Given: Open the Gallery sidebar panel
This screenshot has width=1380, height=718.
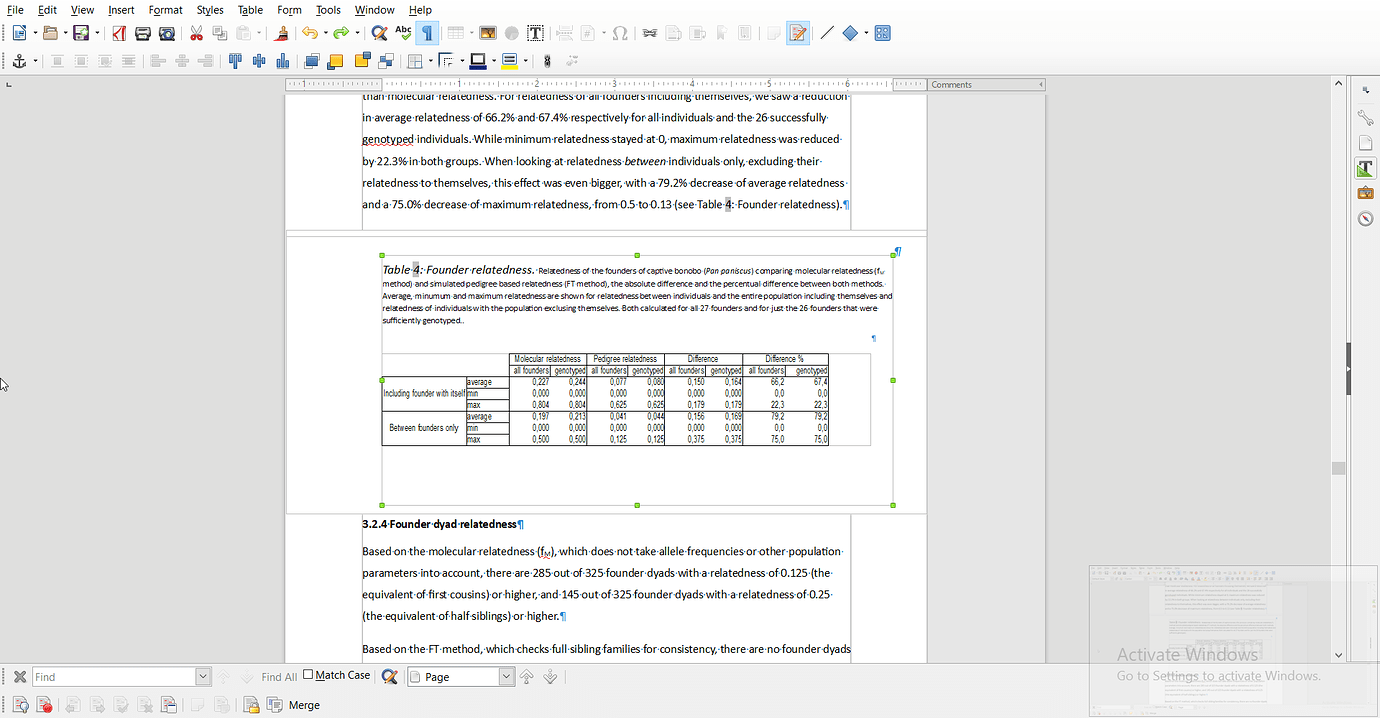Looking at the screenshot, I should coord(1365,192).
